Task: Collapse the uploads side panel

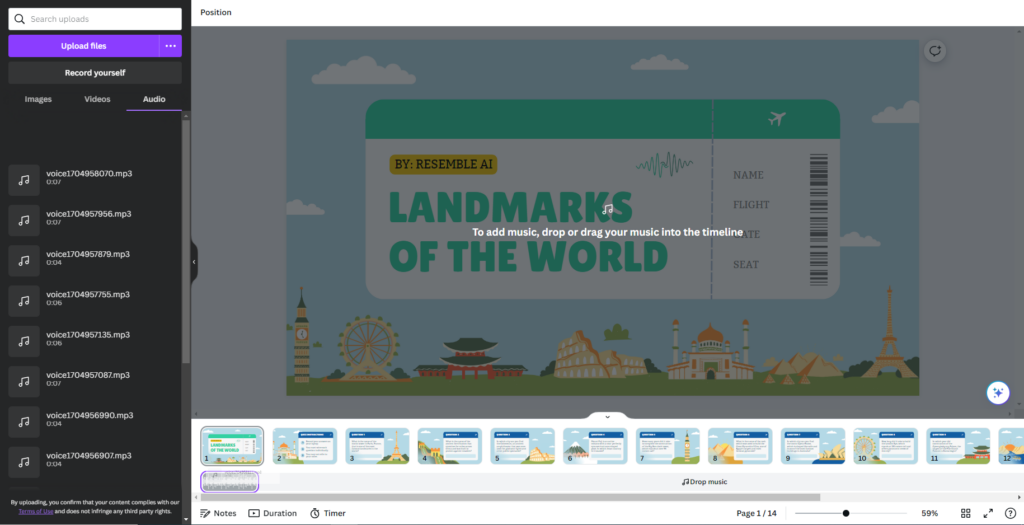Action: point(194,262)
